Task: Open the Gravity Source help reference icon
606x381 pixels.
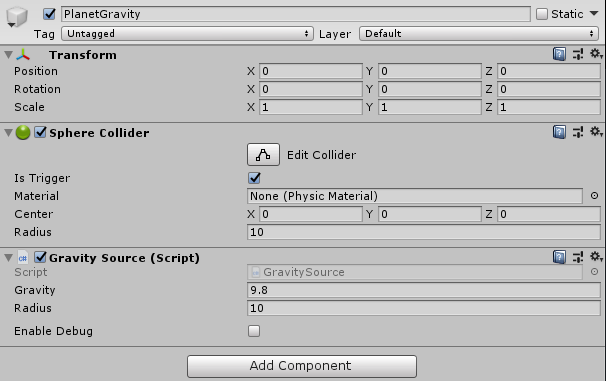Action: tap(559, 257)
